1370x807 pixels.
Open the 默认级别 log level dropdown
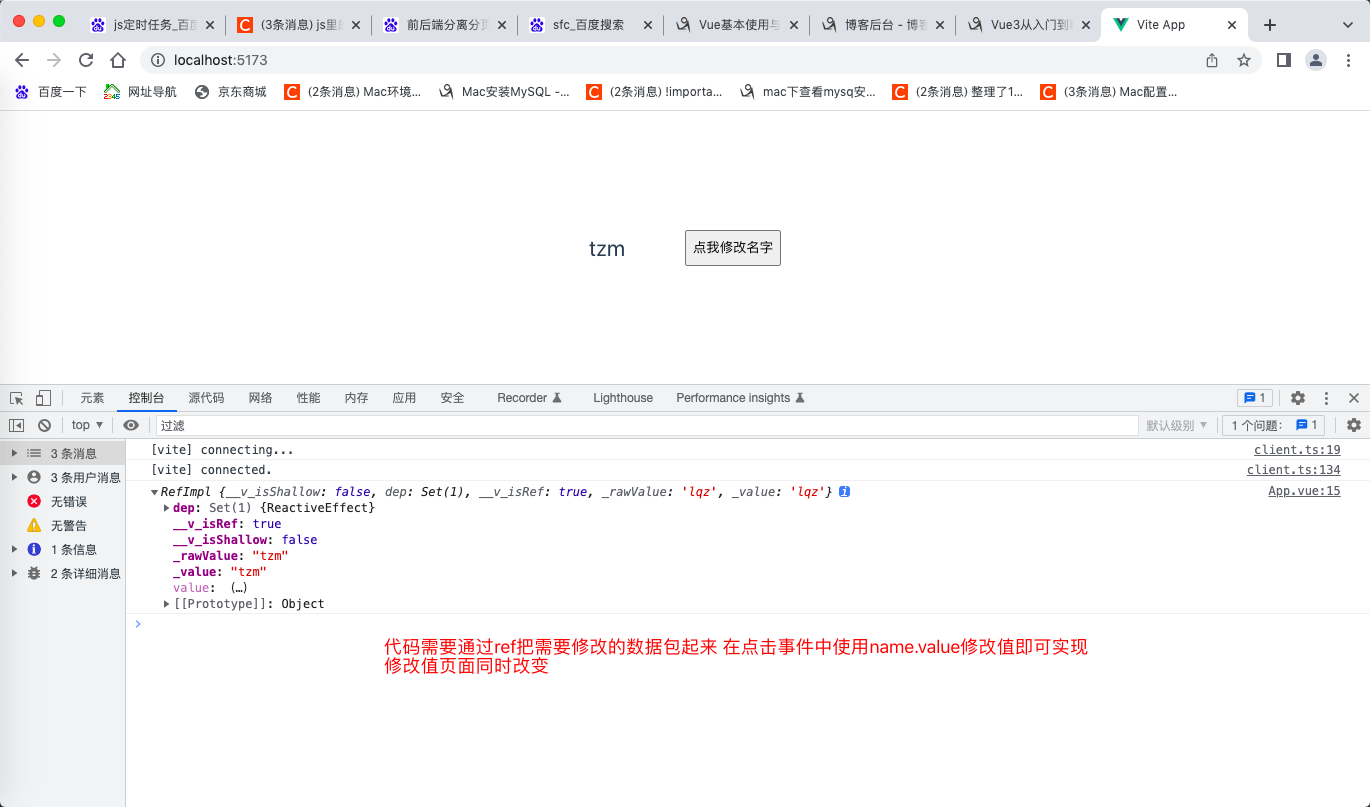pos(1176,425)
